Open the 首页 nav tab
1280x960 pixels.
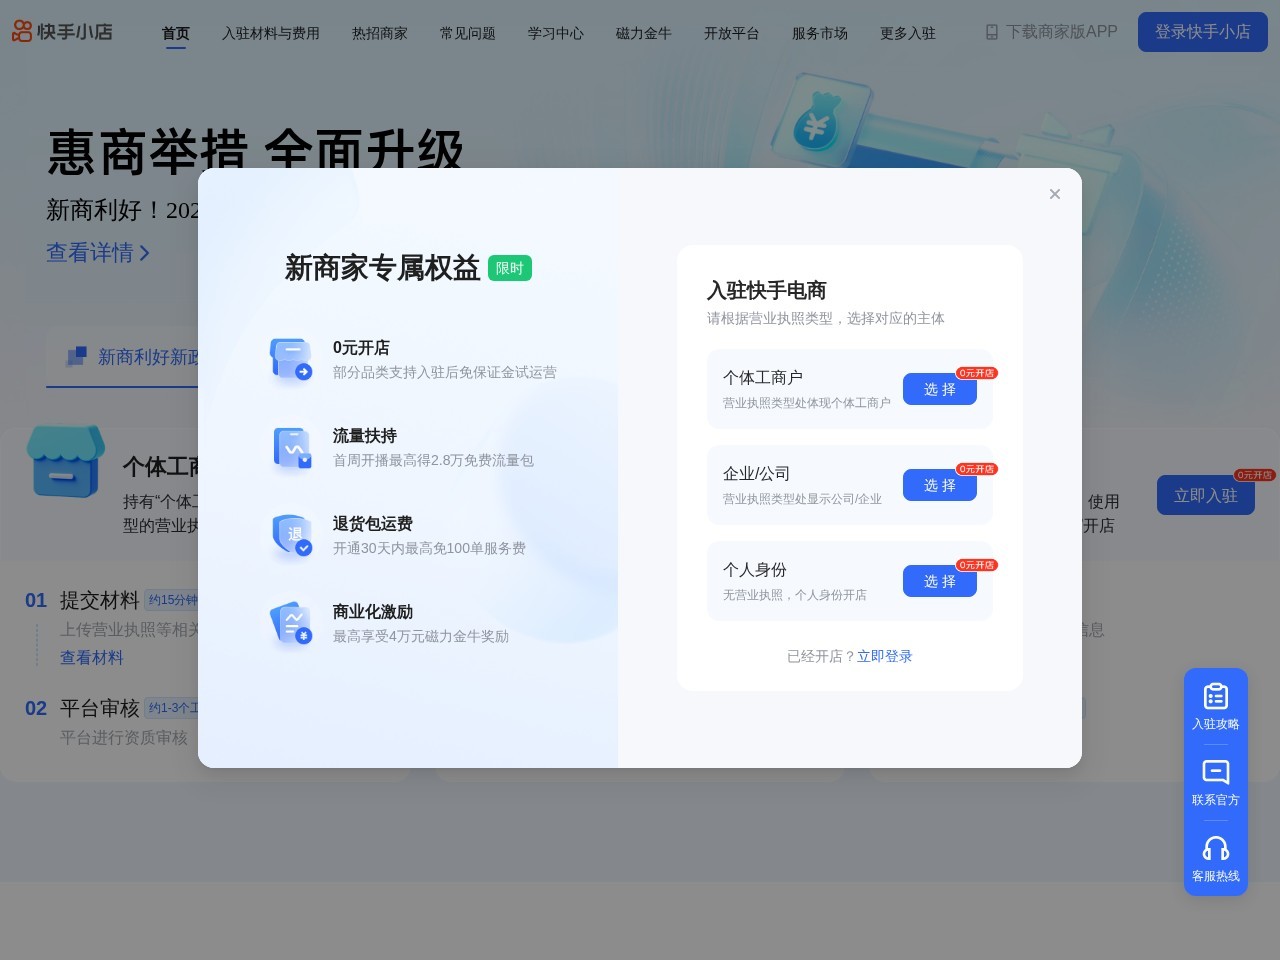pyautogui.click(x=176, y=33)
